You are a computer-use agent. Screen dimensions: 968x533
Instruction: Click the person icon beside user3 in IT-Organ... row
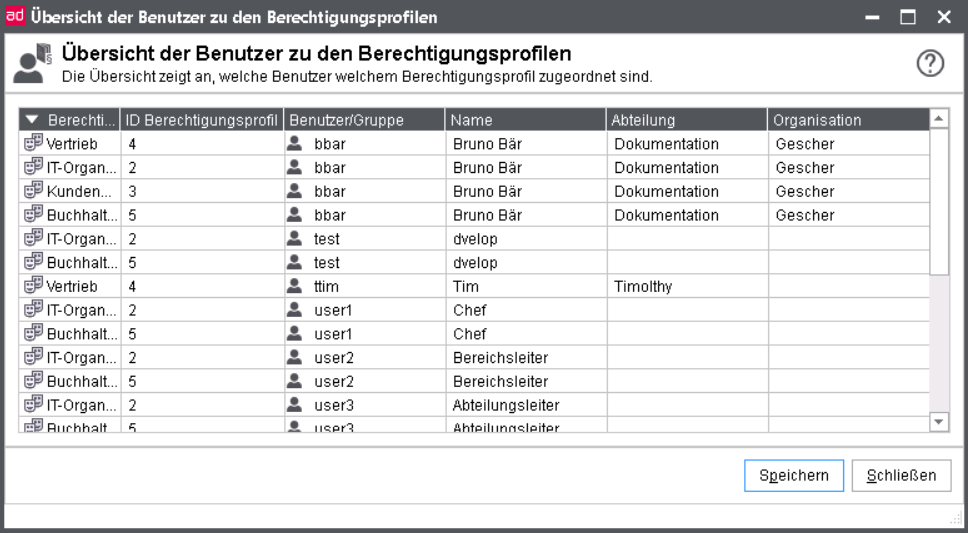tap(295, 405)
